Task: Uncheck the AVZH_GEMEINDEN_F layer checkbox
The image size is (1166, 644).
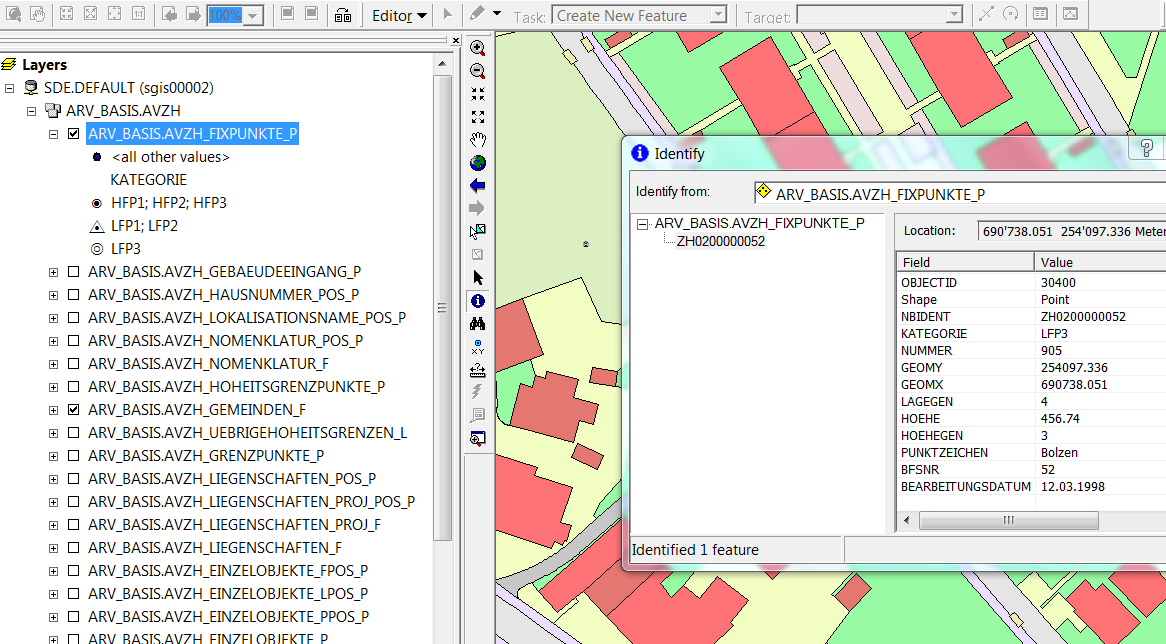Action: point(73,410)
